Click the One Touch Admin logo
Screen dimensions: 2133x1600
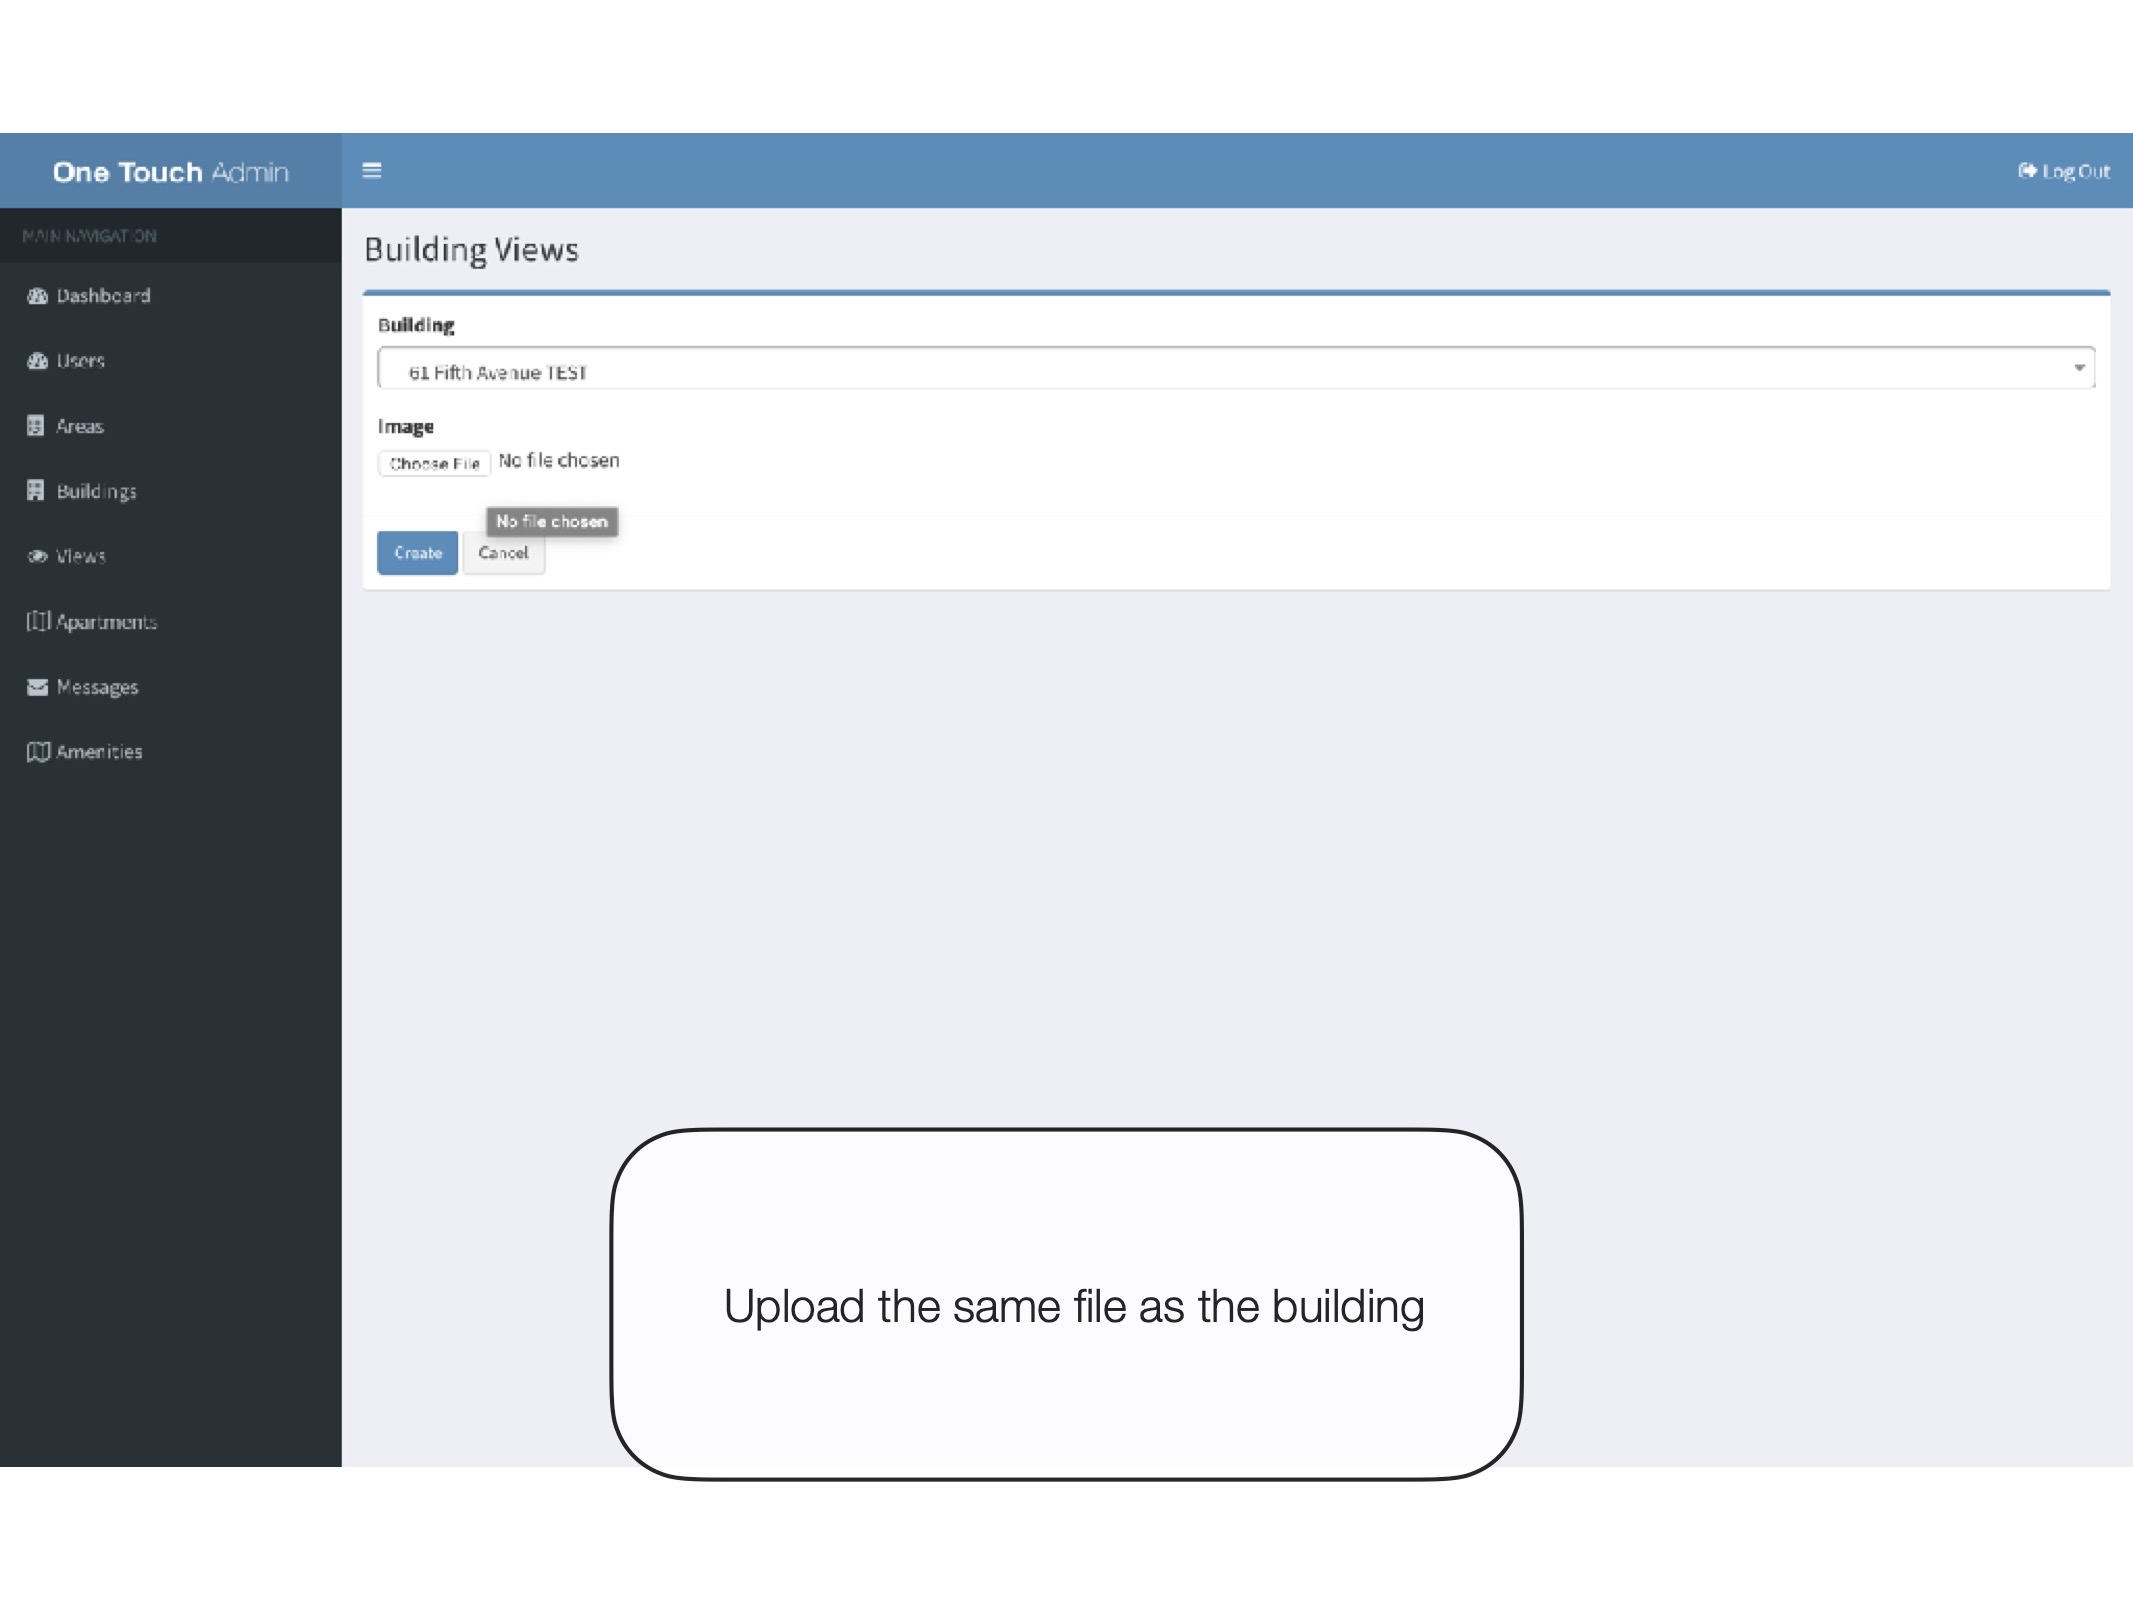[170, 172]
